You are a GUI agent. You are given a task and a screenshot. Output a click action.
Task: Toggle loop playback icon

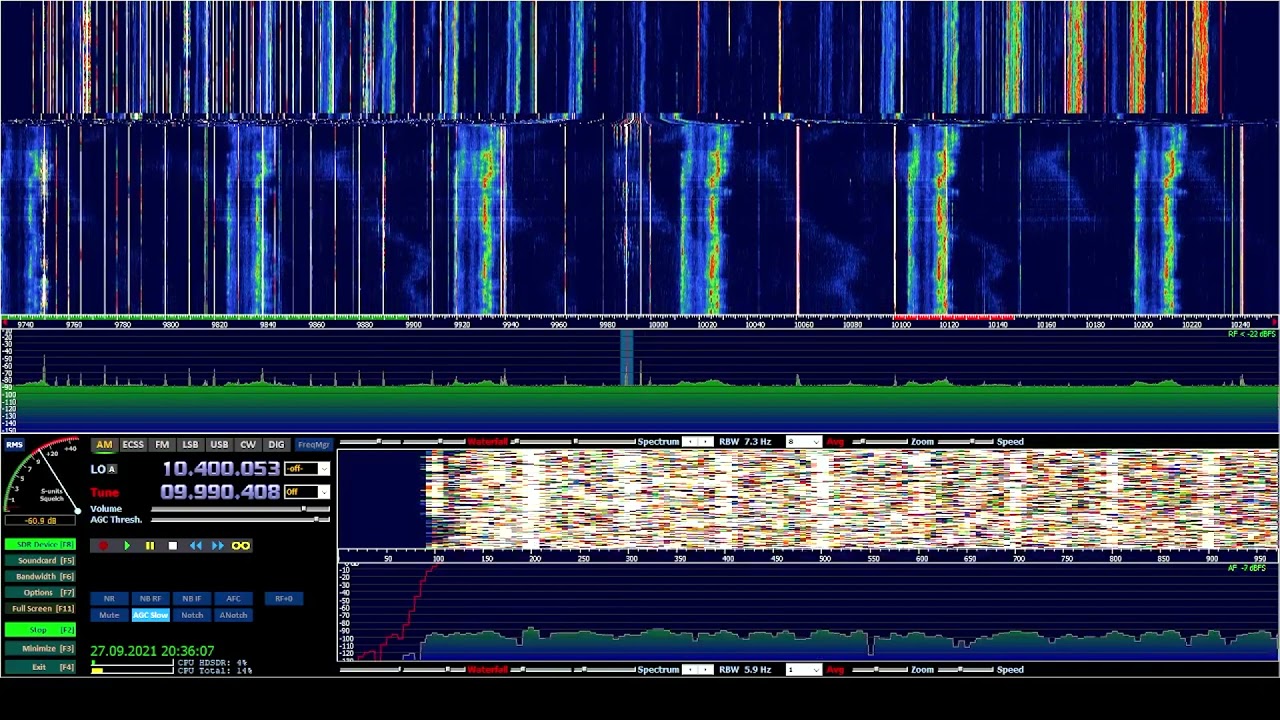[x=241, y=546]
